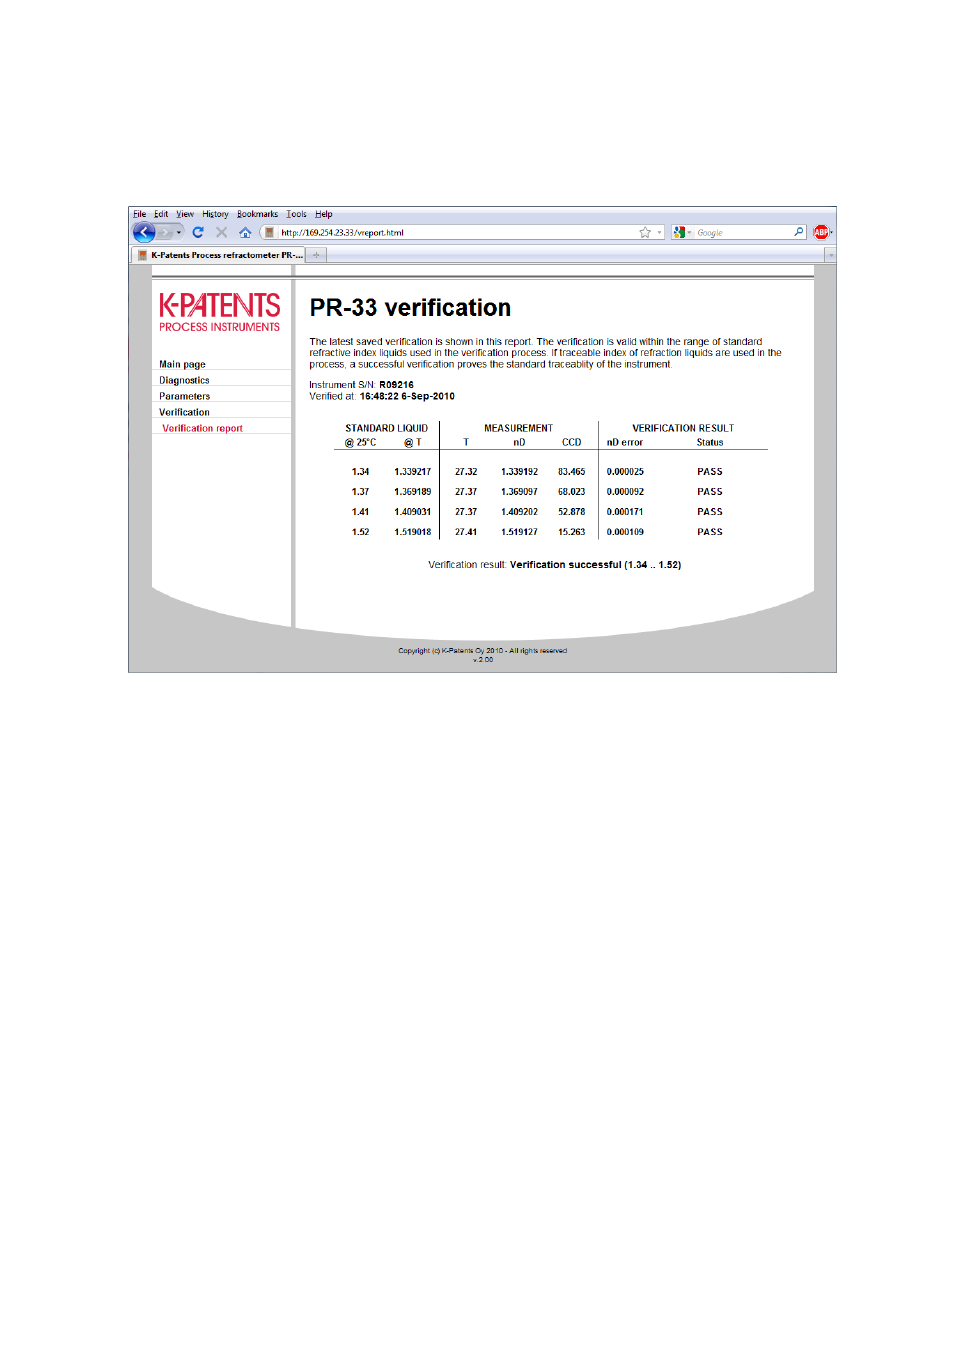Go to the Parameters page link

[x=184, y=396]
